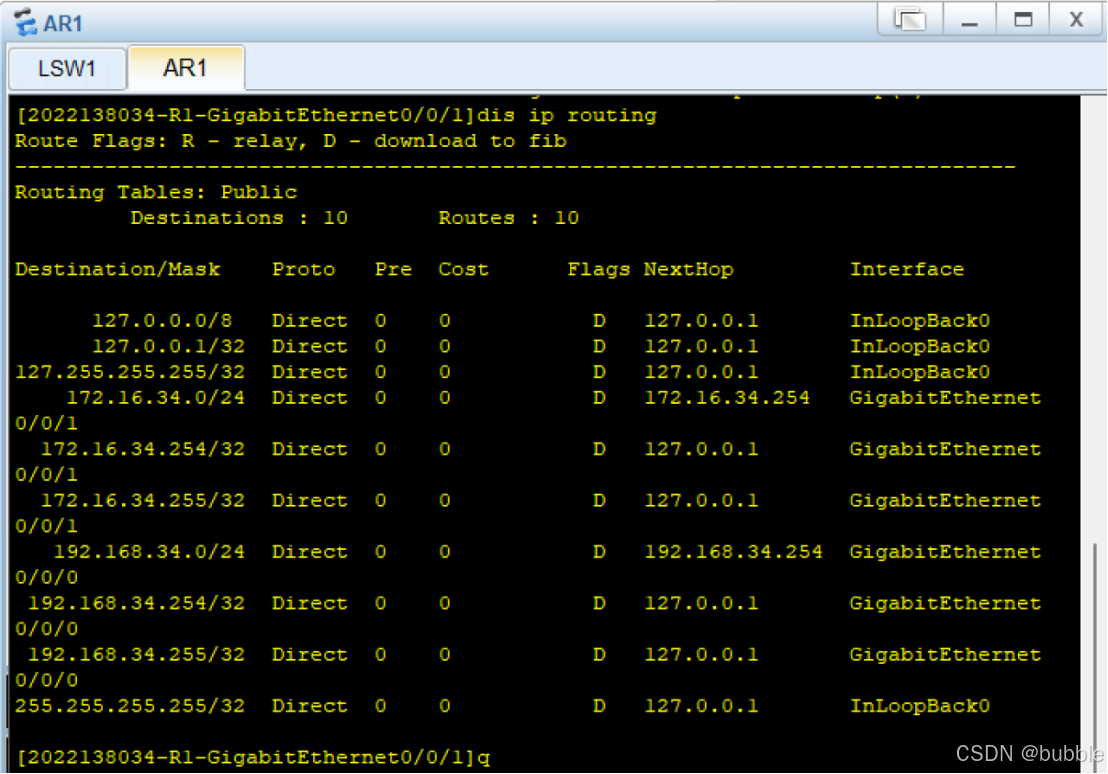
Task: Click destination 172.16.34.0/24
Action: (x=156, y=398)
